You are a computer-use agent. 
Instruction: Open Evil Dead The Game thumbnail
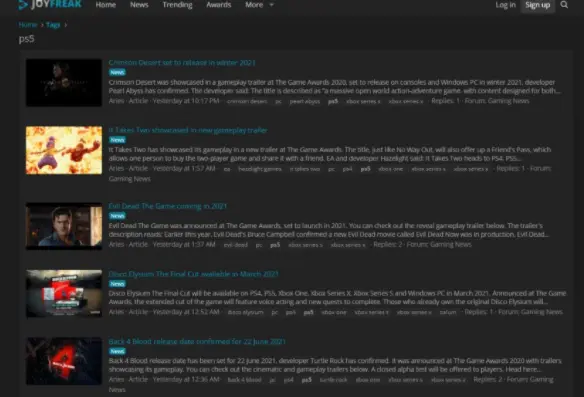click(x=64, y=226)
